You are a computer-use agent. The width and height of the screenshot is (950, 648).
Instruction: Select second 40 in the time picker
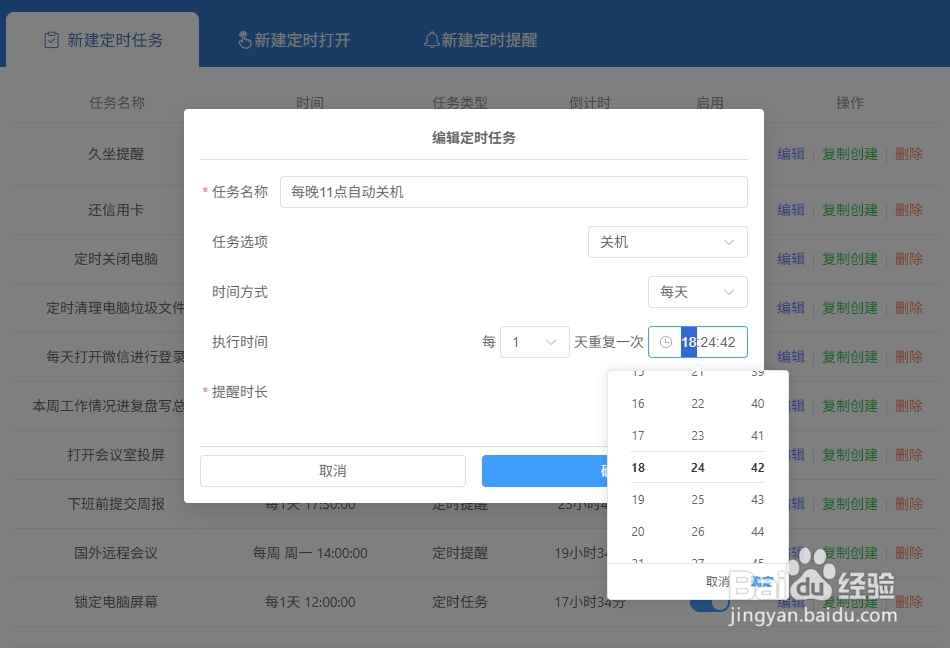[757, 403]
